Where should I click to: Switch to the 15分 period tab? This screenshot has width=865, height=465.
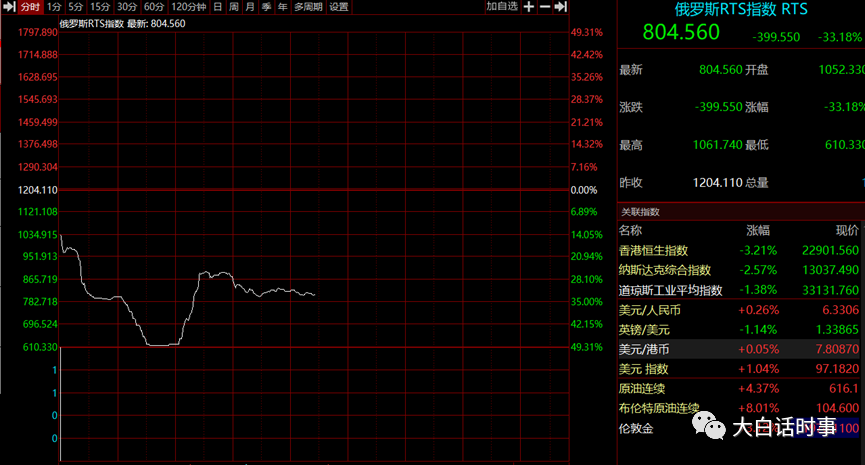tap(100, 7)
